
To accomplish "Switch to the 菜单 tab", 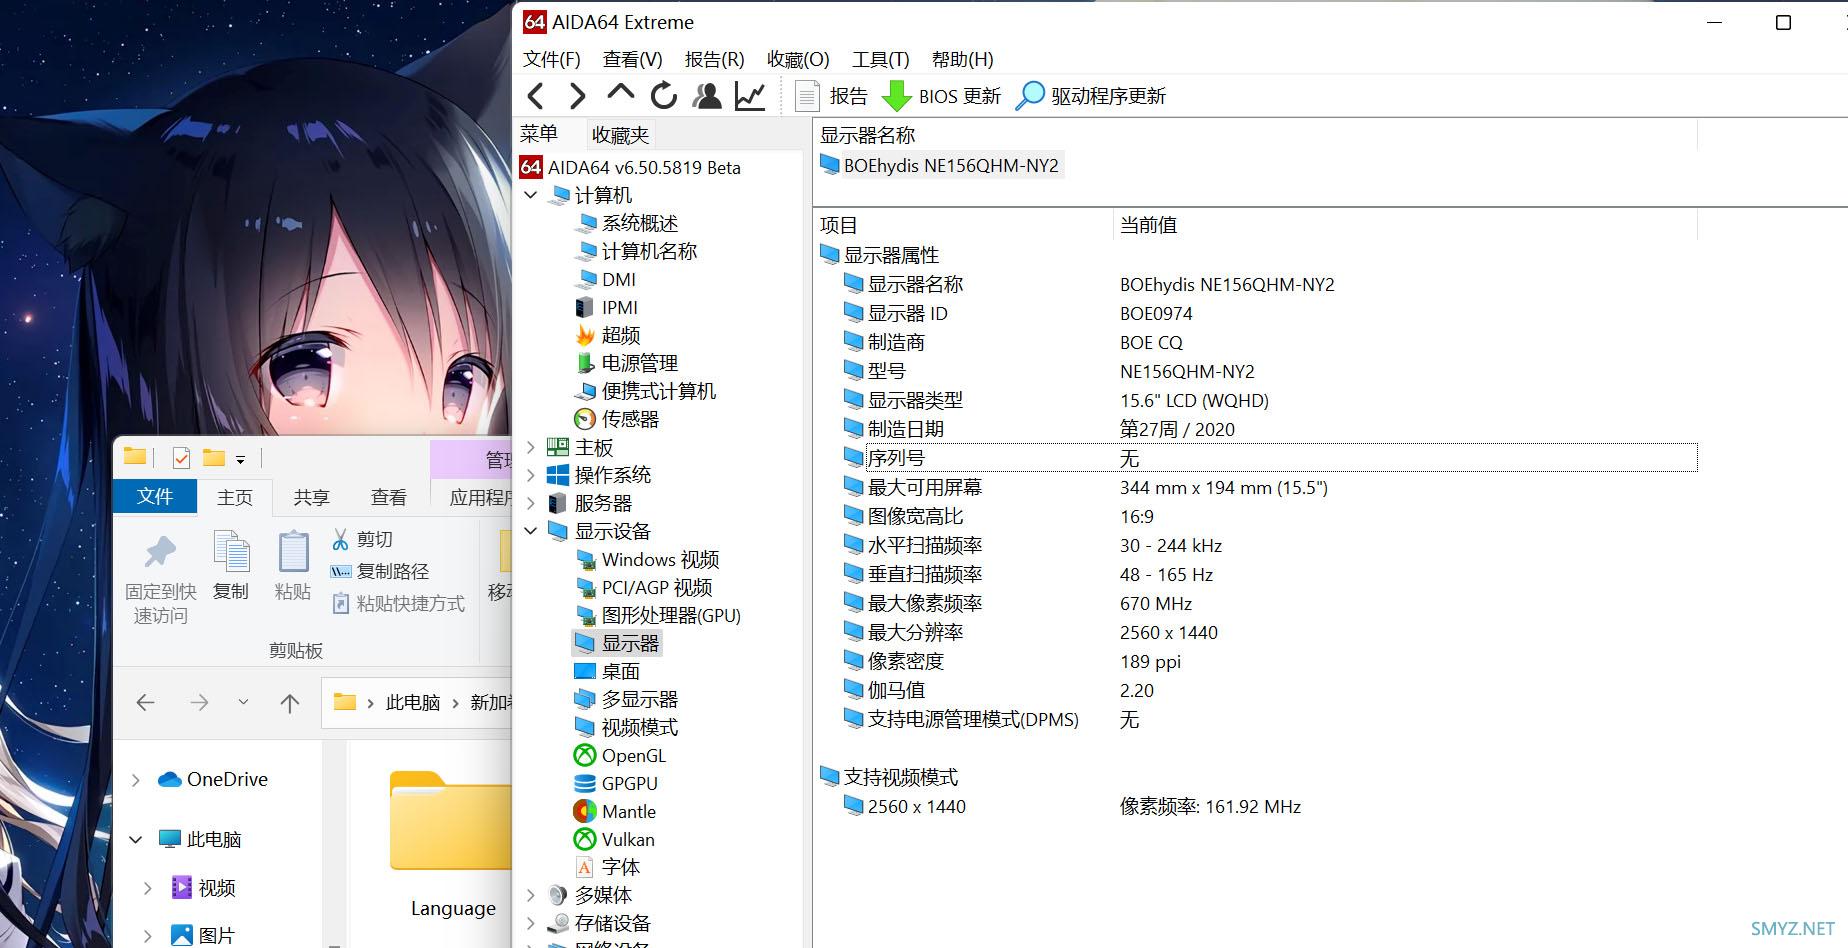I will 539,134.
